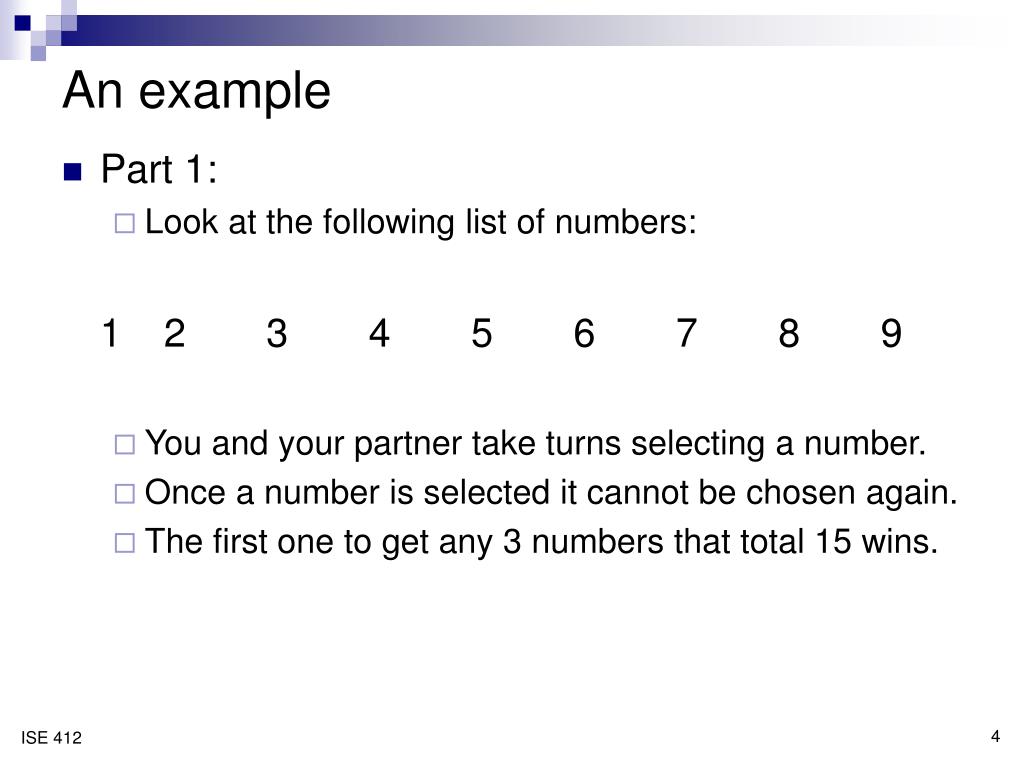The width and height of the screenshot is (1024, 768).
Task: Click the hollow bullet before 'Look at the following'
Action: click(x=125, y=223)
